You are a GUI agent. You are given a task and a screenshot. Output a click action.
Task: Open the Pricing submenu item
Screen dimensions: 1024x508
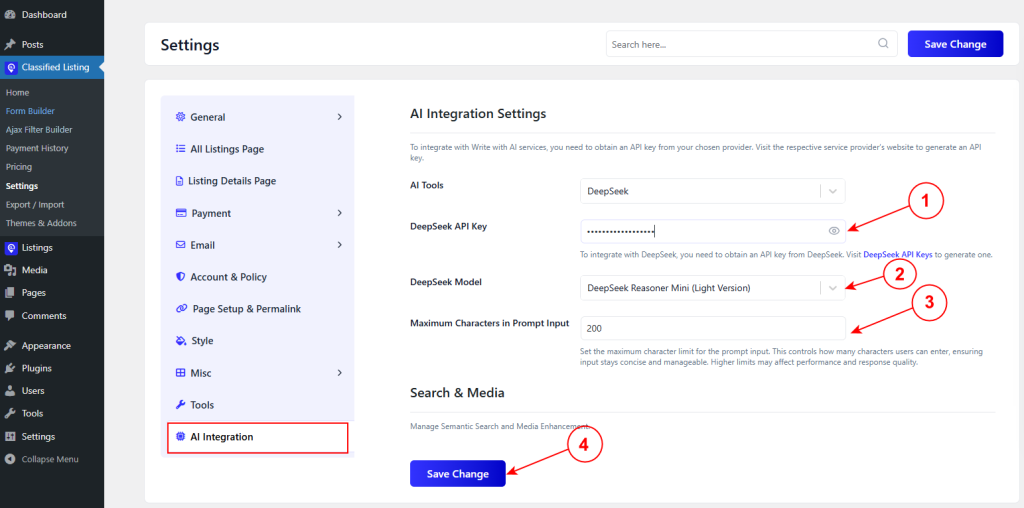(19, 167)
